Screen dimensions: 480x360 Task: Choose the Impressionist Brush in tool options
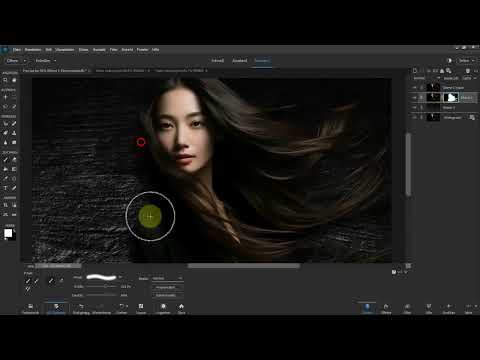(x=36, y=281)
